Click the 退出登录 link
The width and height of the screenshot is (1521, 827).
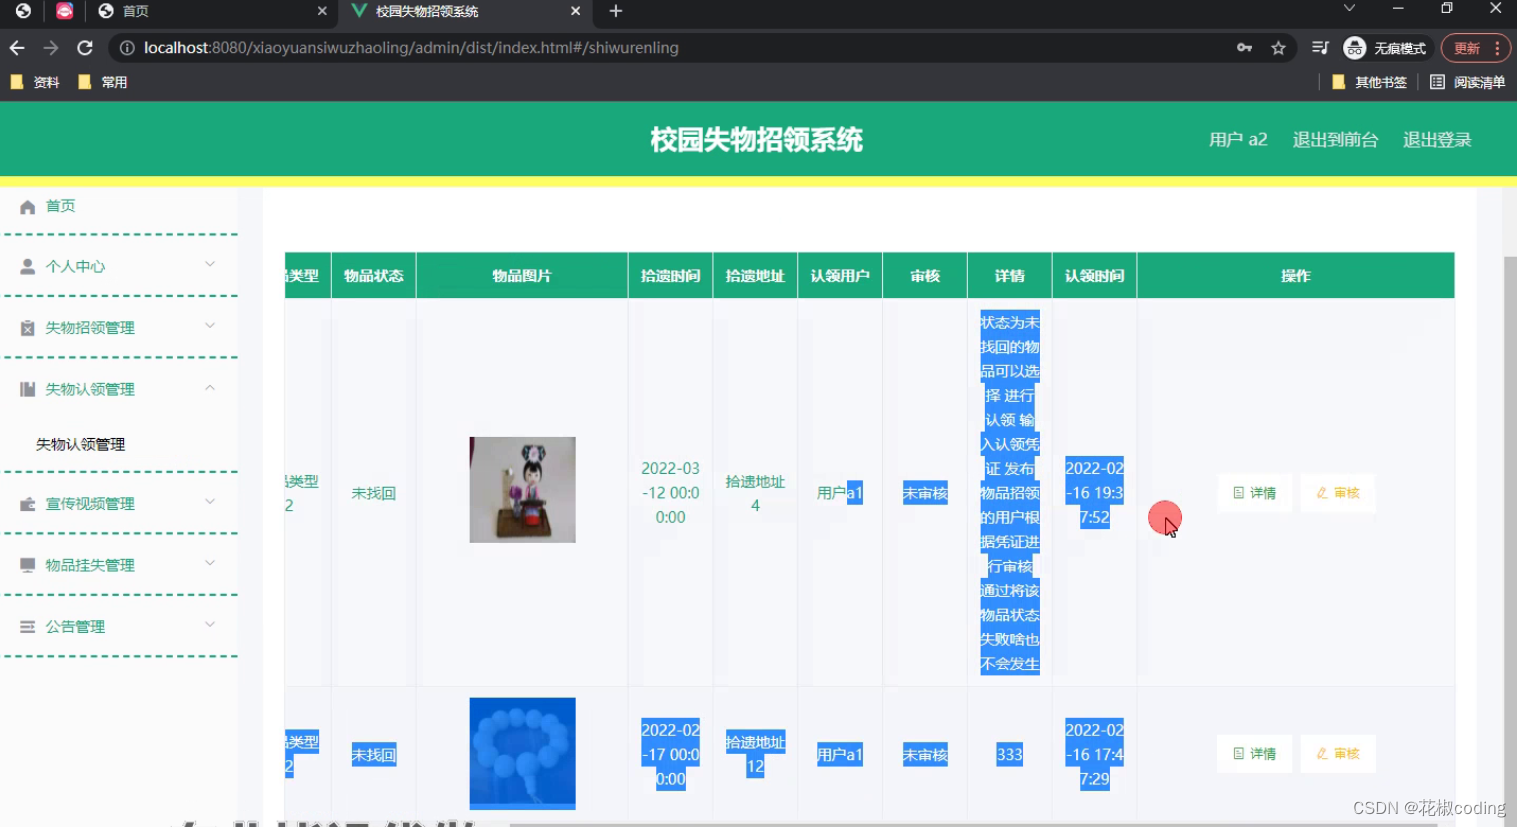click(x=1437, y=140)
